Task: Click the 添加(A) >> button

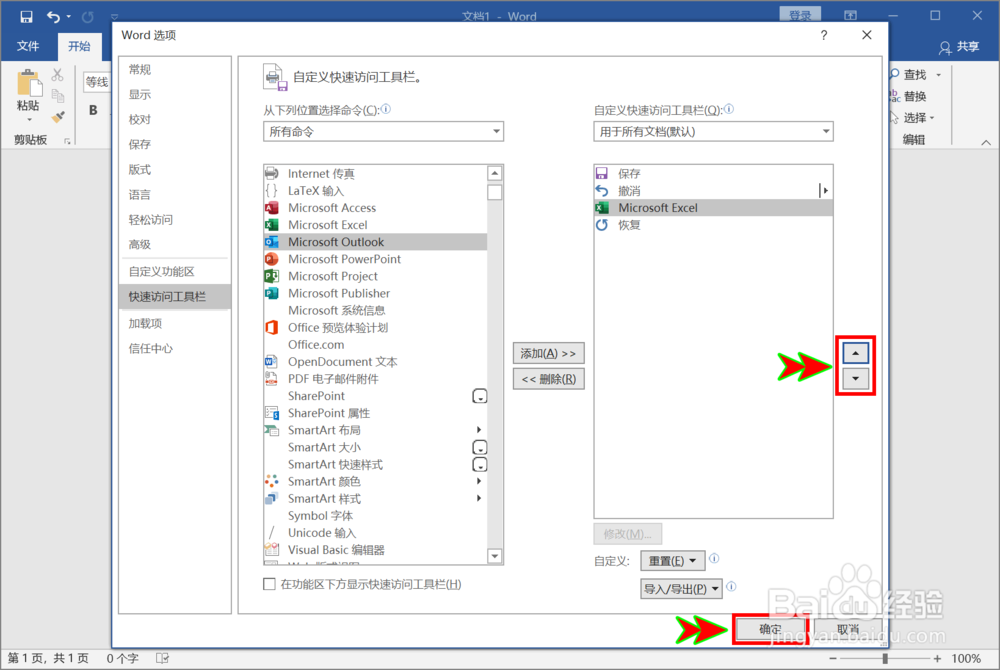Action: (548, 353)
